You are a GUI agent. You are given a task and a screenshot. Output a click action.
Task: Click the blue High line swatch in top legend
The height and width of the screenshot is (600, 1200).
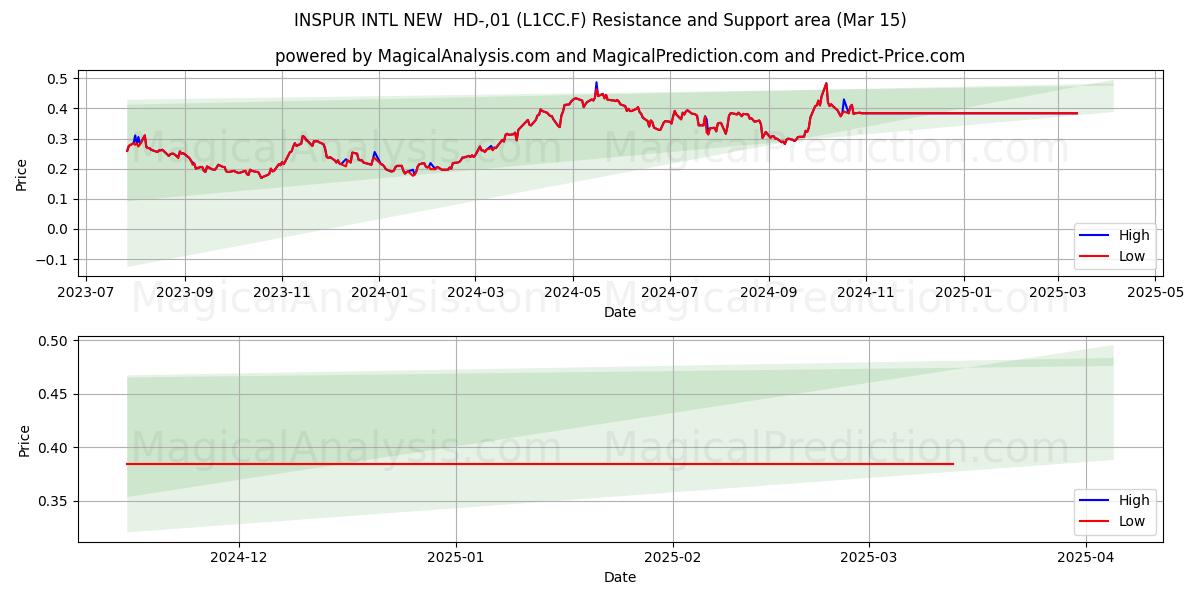point(1096,236)
